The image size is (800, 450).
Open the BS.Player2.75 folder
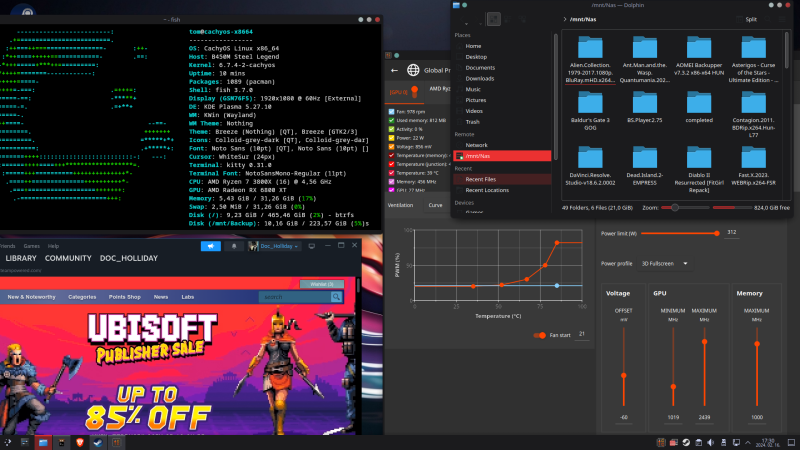click(x=644, y=108)
